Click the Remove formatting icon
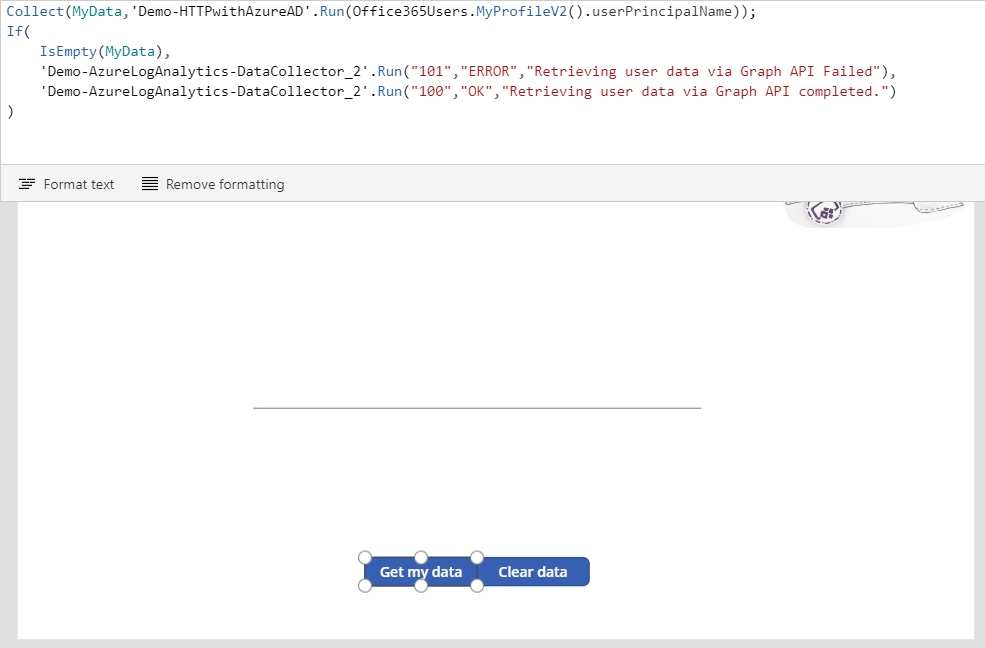 coord(151,183)
